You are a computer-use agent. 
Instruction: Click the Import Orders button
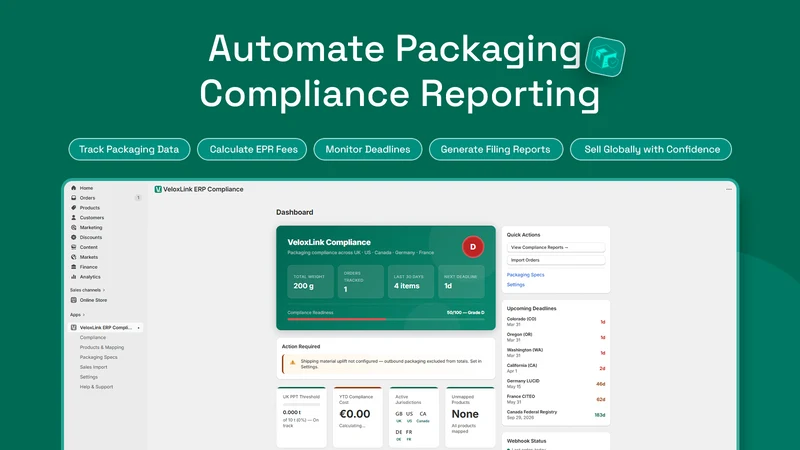point(556,260)
